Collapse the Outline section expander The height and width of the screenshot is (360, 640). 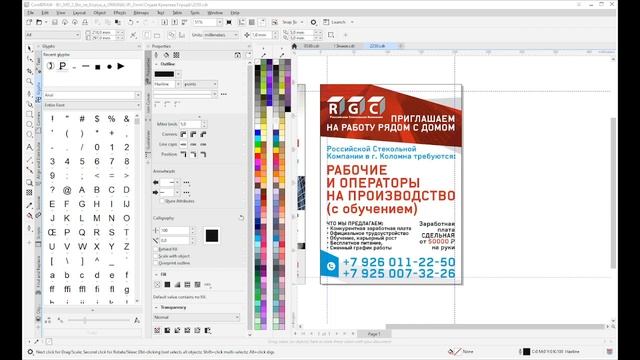[156, 64]
